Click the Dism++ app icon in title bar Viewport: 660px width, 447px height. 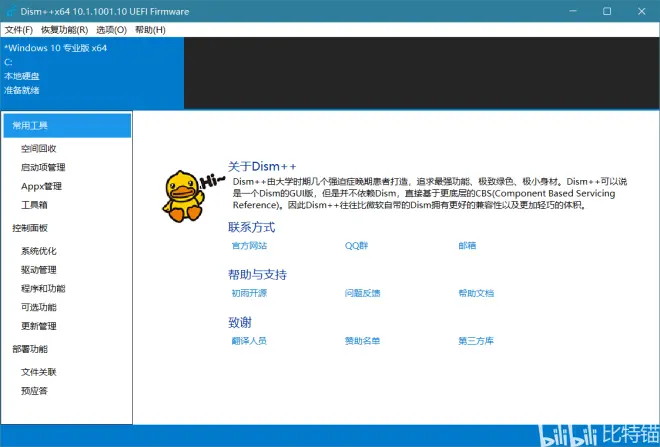click(10, 10)
